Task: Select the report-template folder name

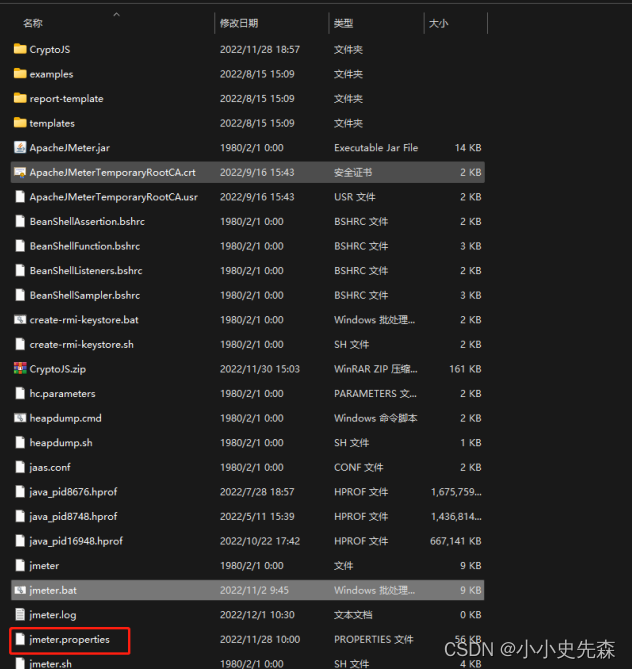Action: [67, 99]
